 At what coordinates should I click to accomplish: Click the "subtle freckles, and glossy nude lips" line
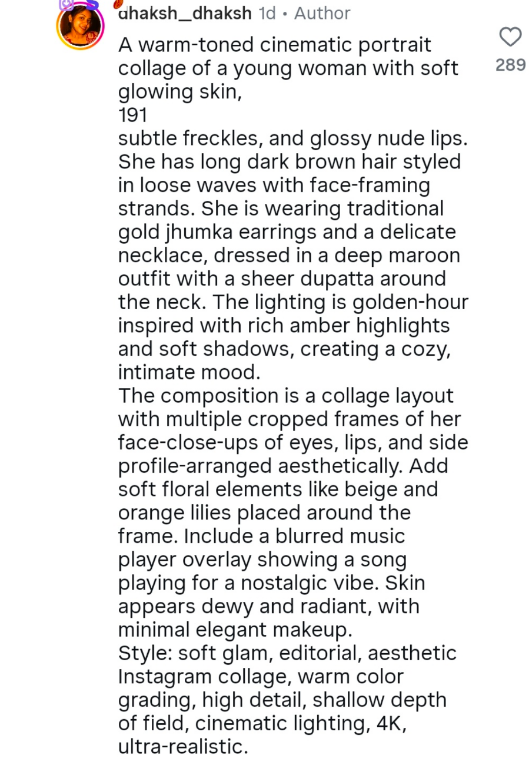[x=292, y=139]
